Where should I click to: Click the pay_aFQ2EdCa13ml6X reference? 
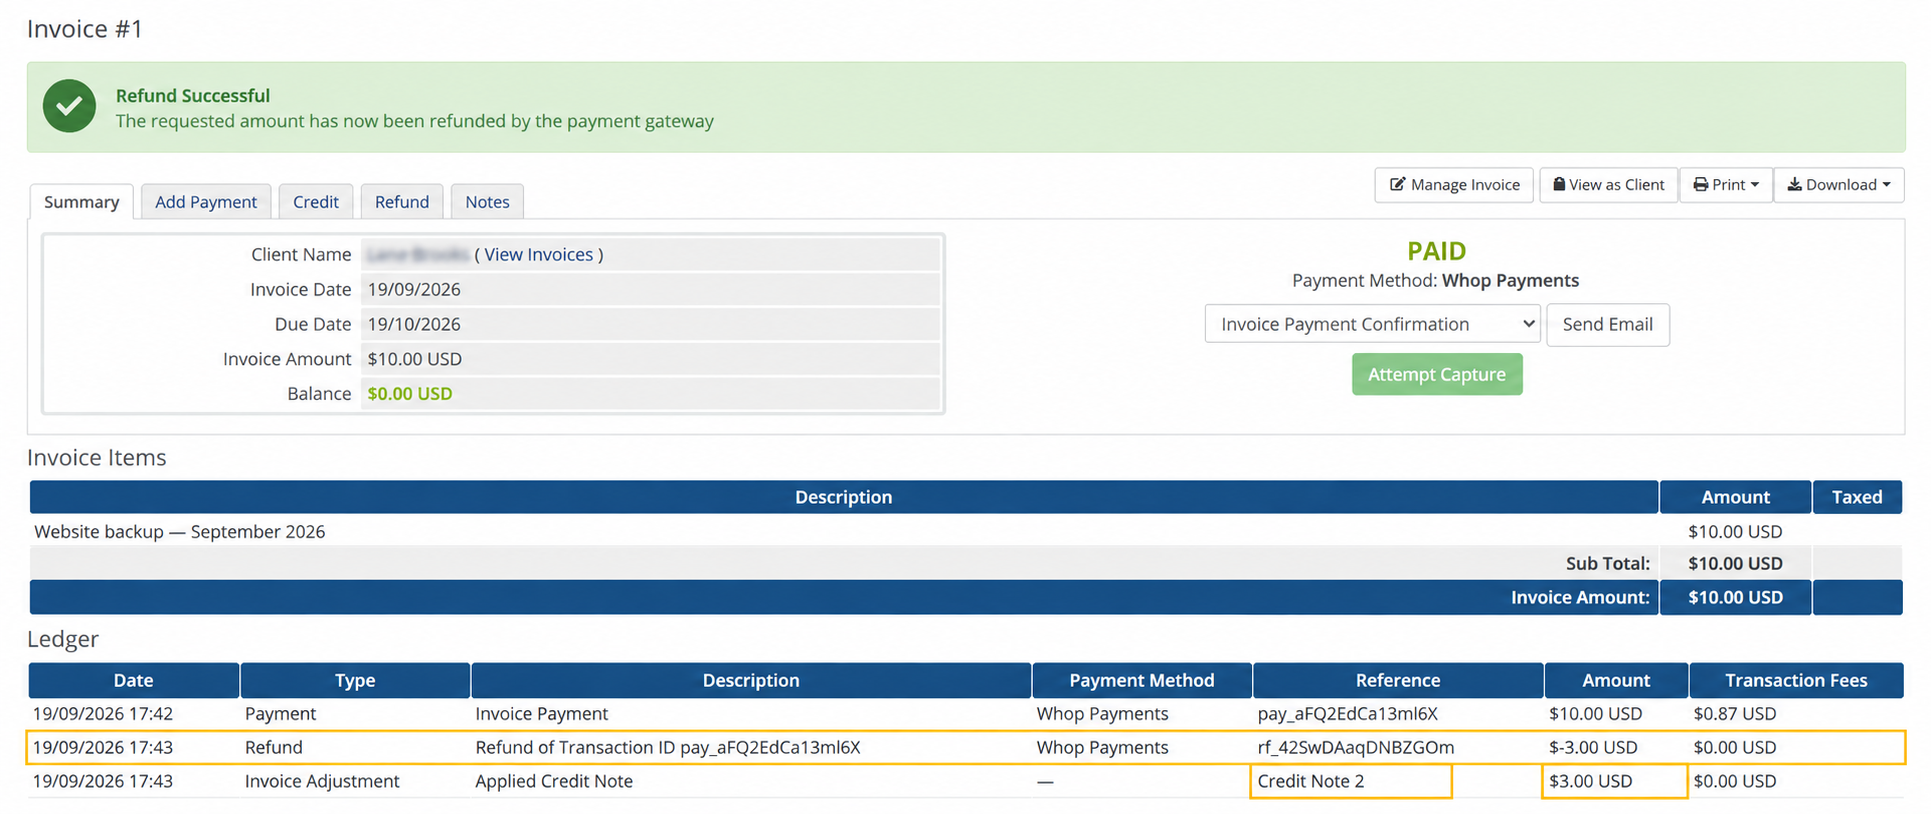pyautogui.click(x=1347, y=714)
